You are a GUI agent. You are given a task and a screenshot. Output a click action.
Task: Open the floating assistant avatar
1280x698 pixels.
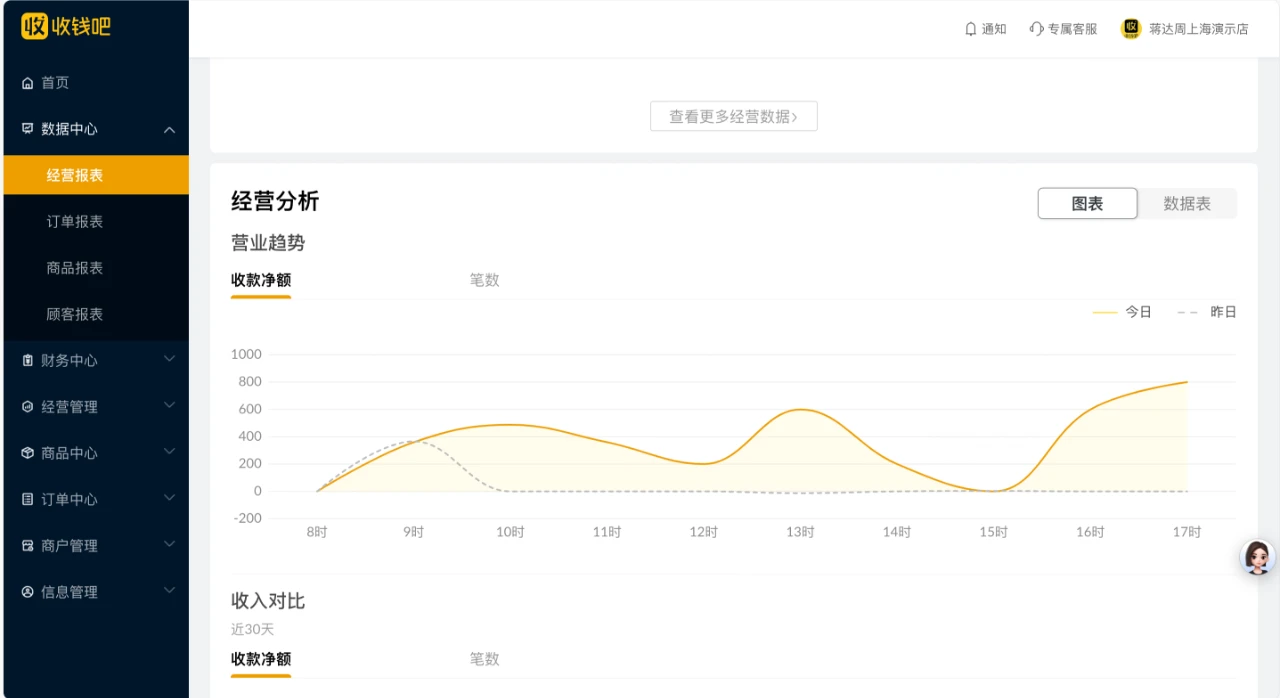[1257, 557]
